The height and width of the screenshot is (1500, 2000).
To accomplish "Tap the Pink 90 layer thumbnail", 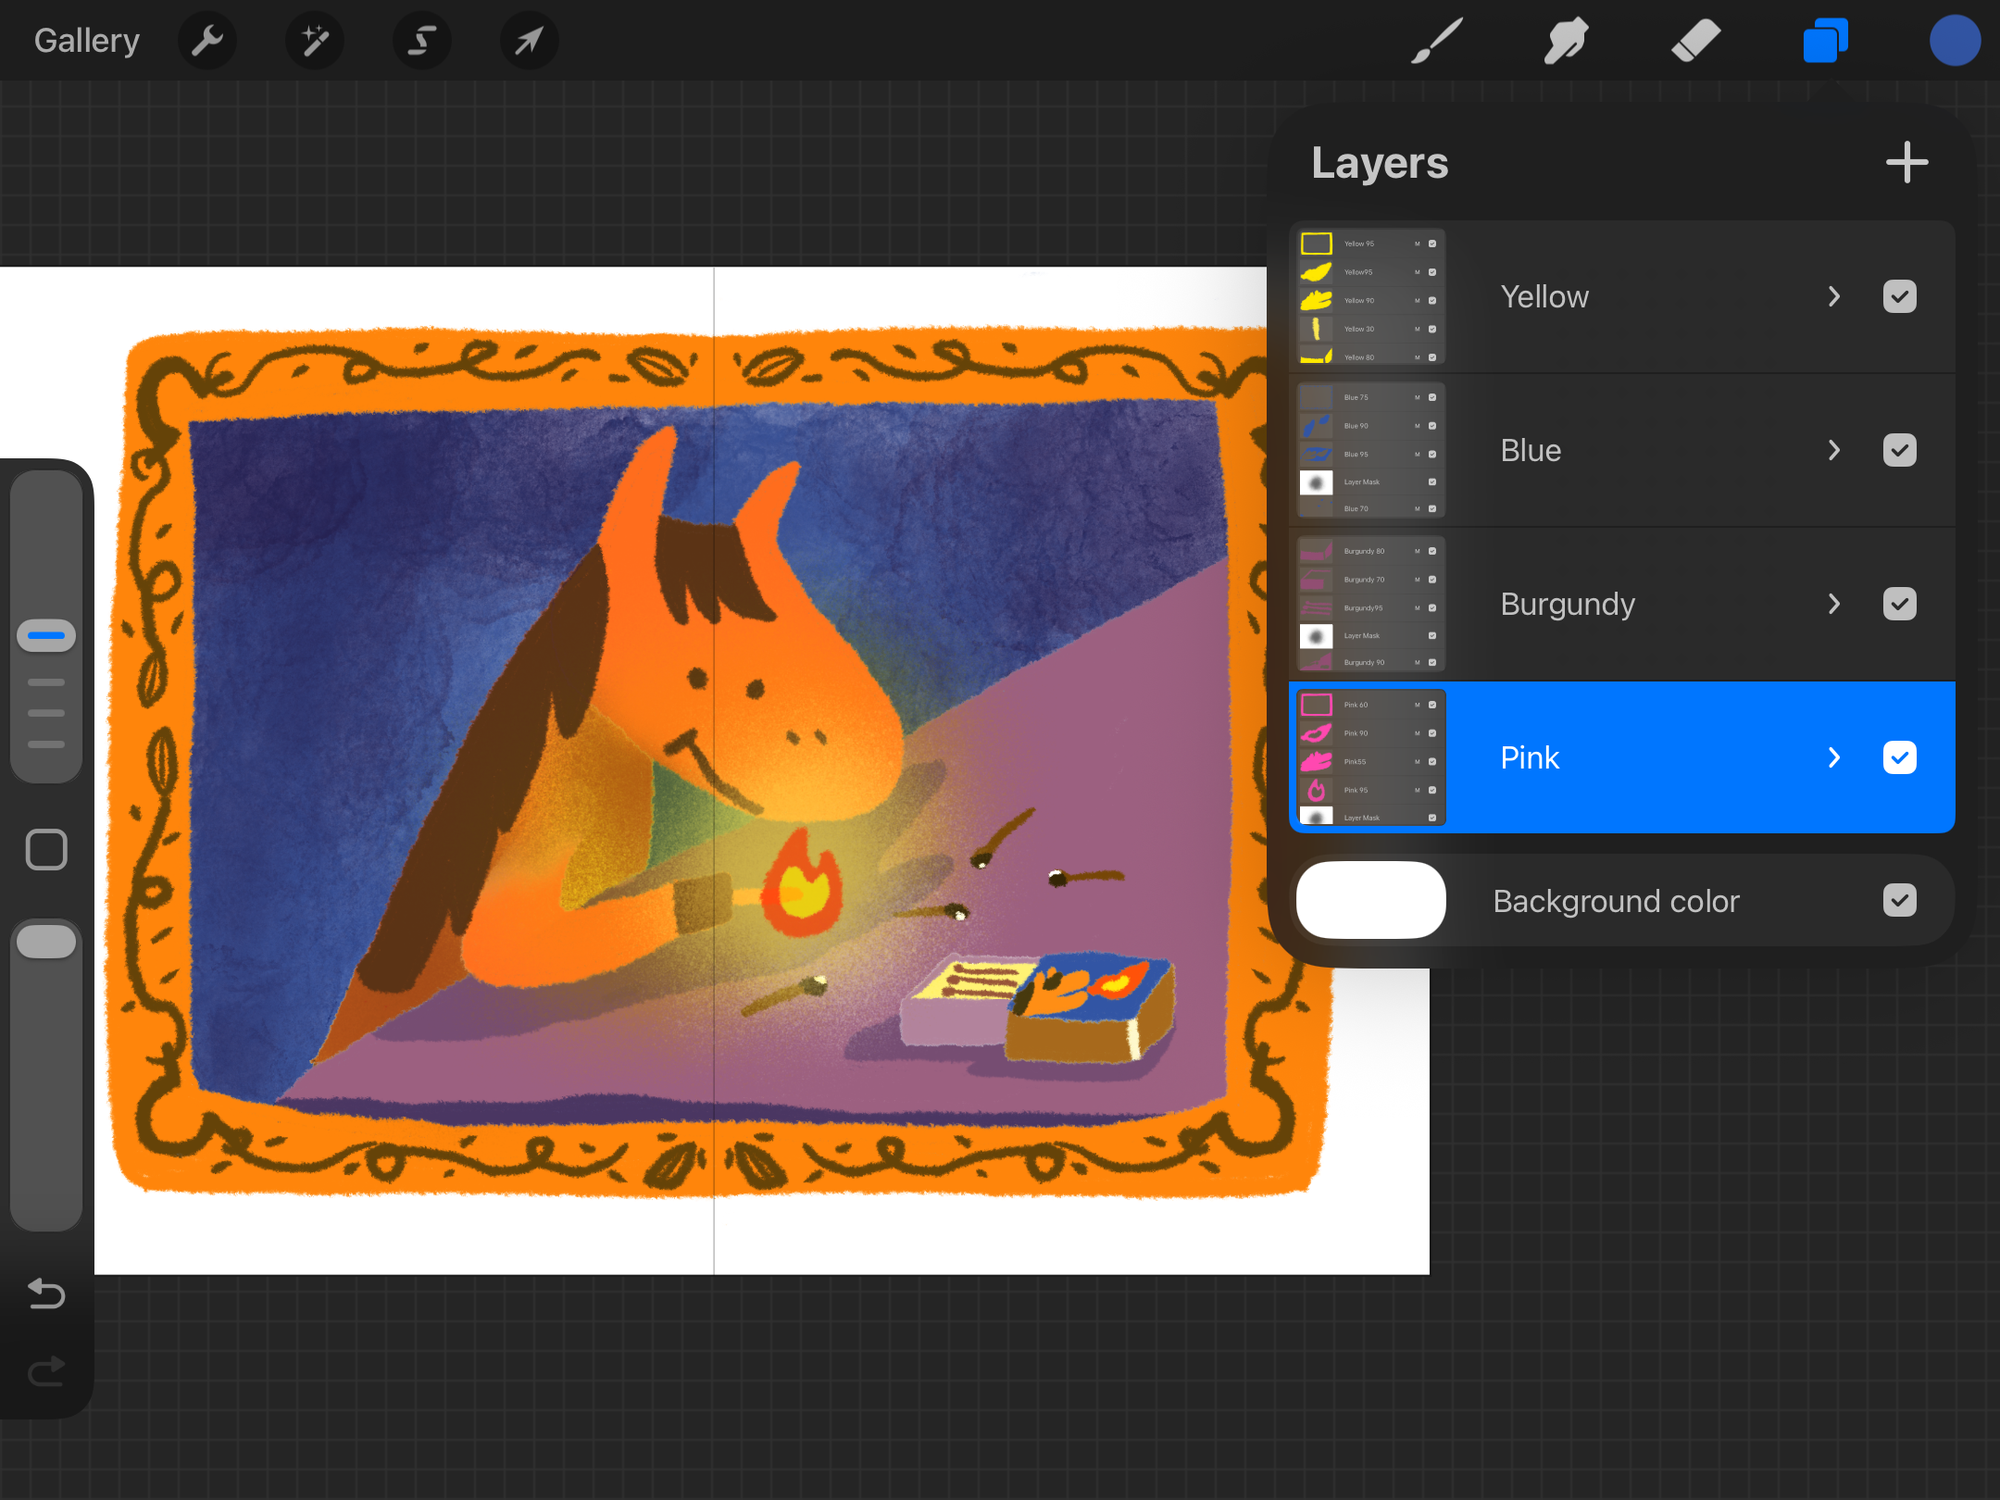I will pyautogui.click(x=1316, y=733).
